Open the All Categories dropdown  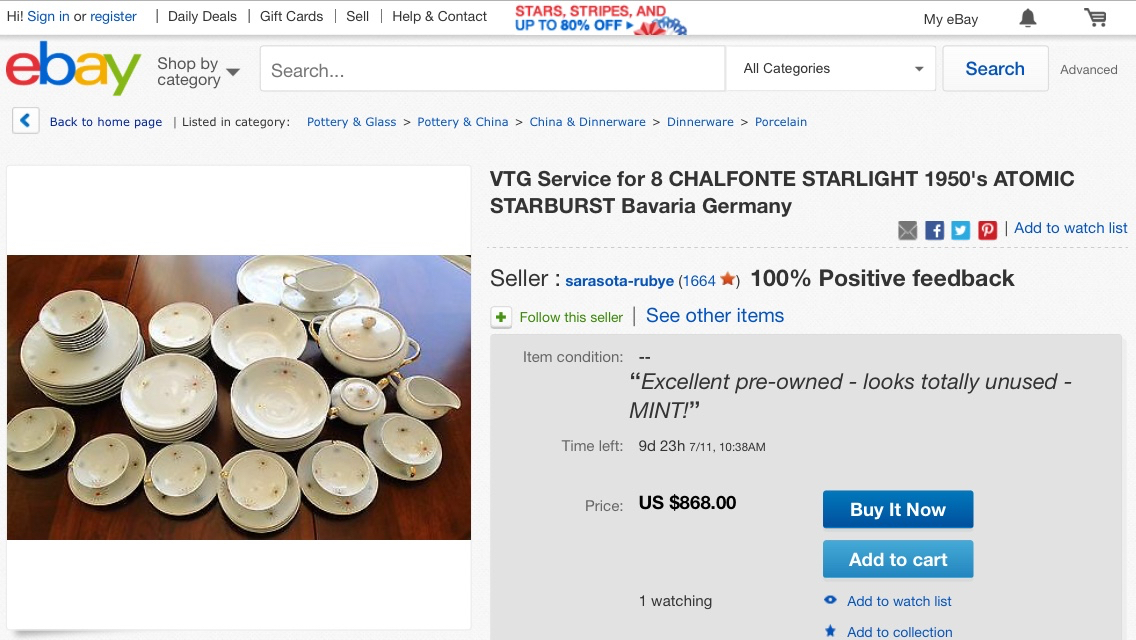pyautogui.click(x=832, y=69)
